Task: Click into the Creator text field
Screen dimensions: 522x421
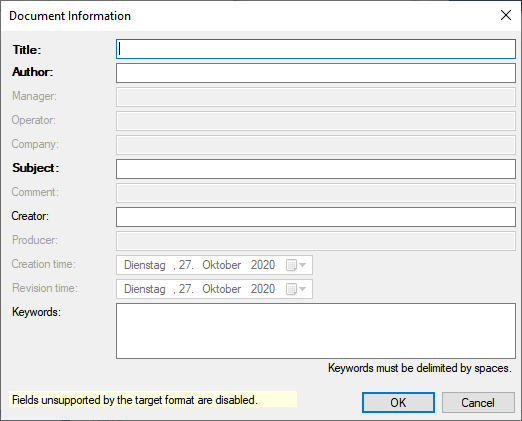Action: tap(316, 217)
